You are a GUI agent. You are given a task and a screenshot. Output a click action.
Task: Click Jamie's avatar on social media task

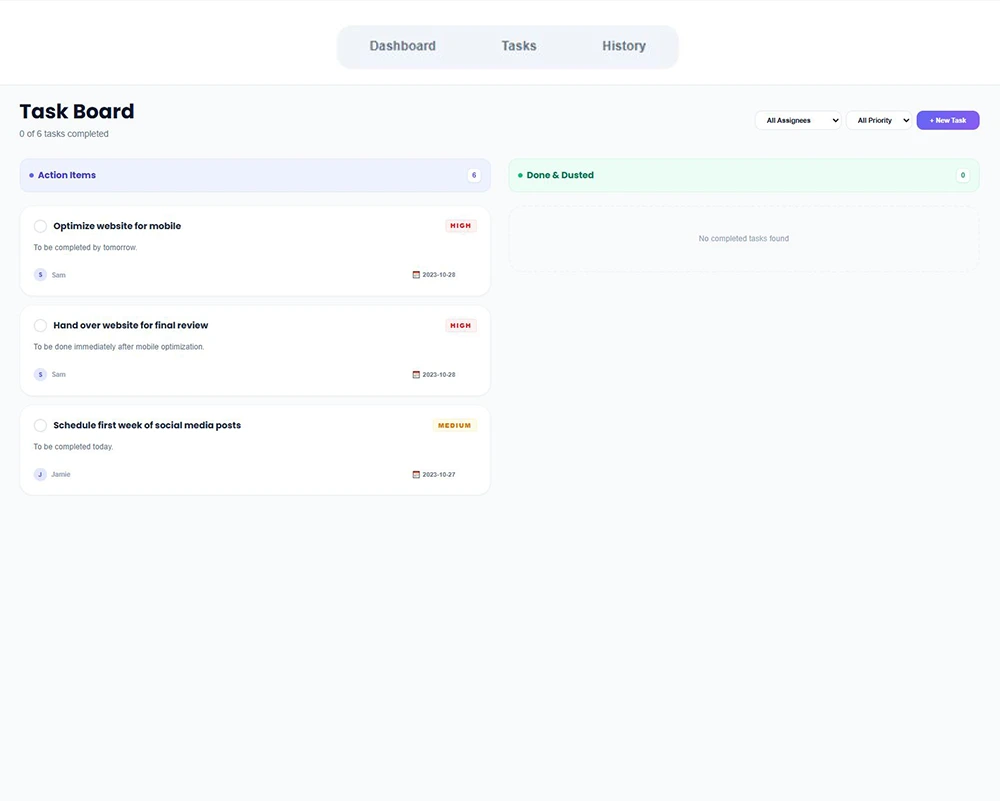point(40,475)
